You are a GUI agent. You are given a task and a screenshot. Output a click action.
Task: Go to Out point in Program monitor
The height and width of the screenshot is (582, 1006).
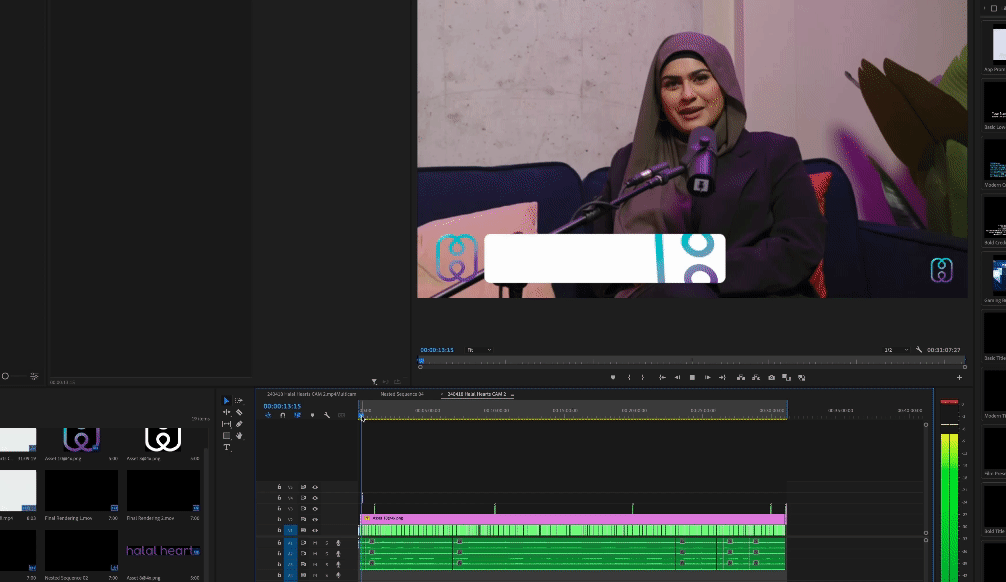point(722,377)
